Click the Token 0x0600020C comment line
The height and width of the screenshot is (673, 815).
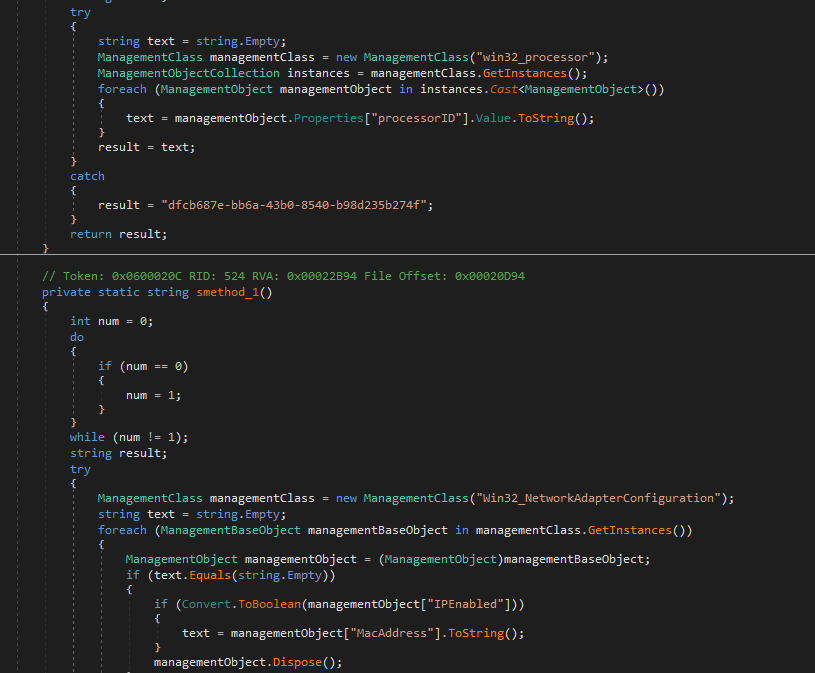[x=283, y=276]
